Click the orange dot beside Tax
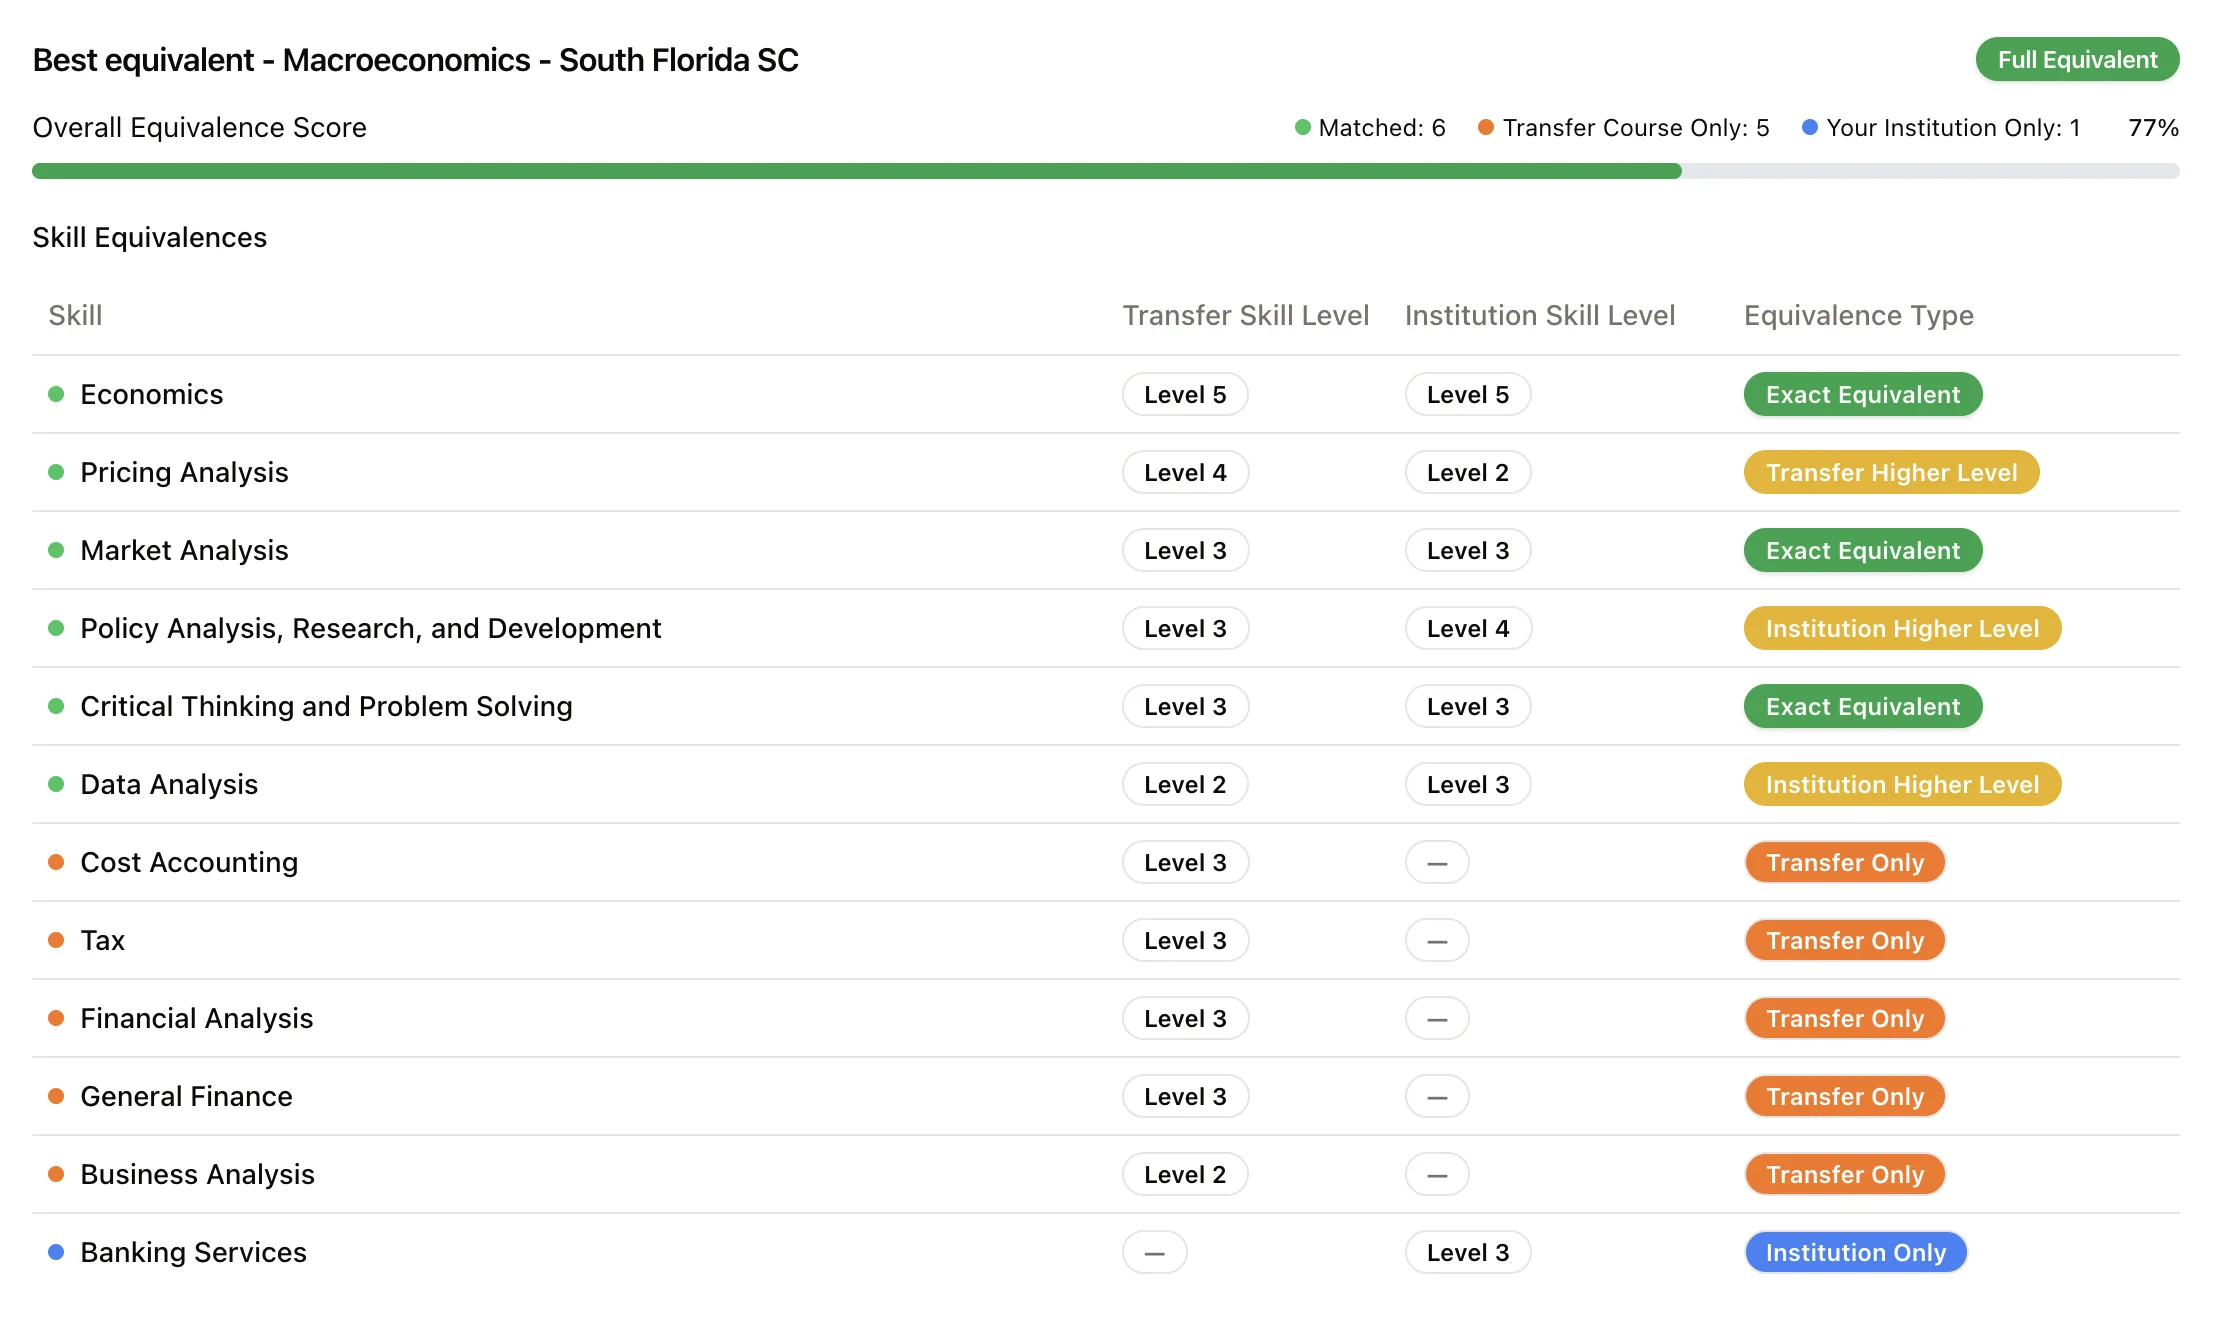The width and height of the screenshot is (2218, 1324). click(x=56, y=940)
